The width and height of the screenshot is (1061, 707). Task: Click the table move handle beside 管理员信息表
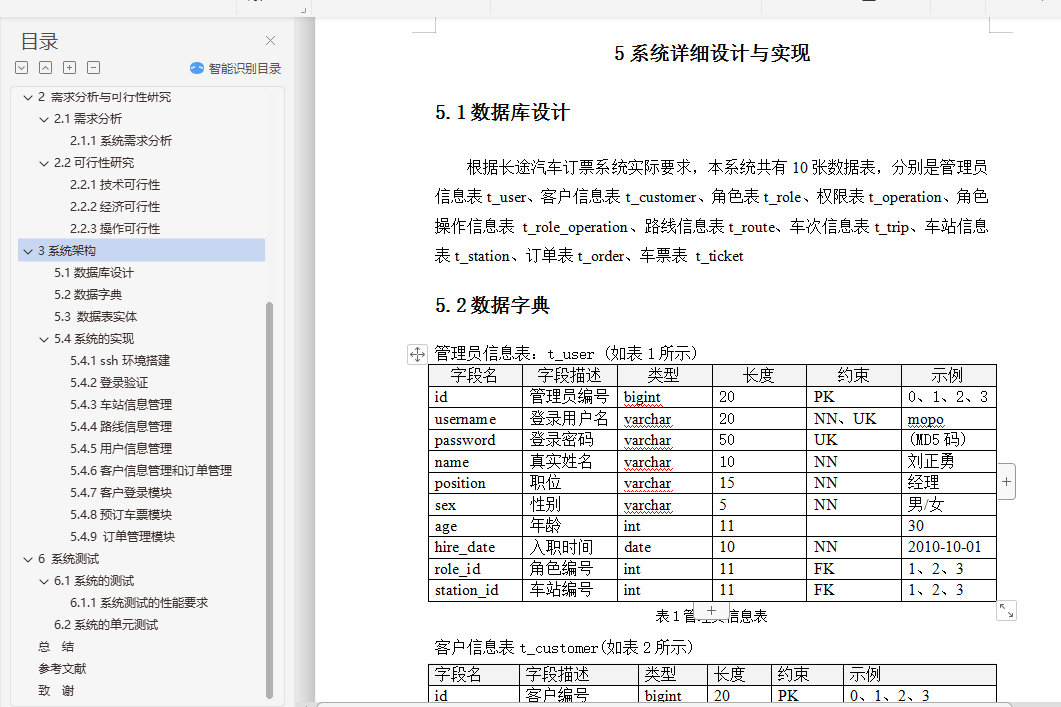click(x=417, y=354)
